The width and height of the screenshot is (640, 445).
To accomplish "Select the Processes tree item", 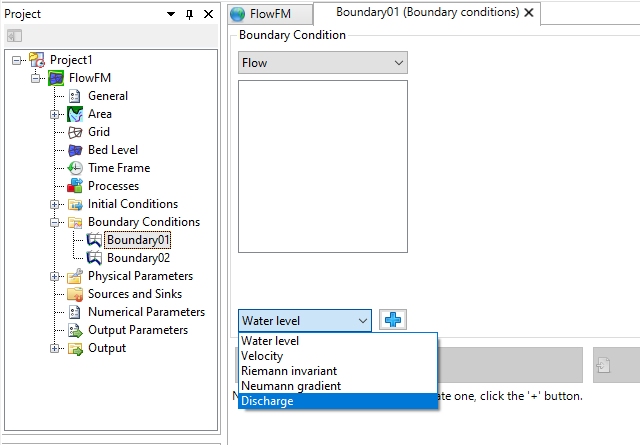I will (x=113, y=186).
